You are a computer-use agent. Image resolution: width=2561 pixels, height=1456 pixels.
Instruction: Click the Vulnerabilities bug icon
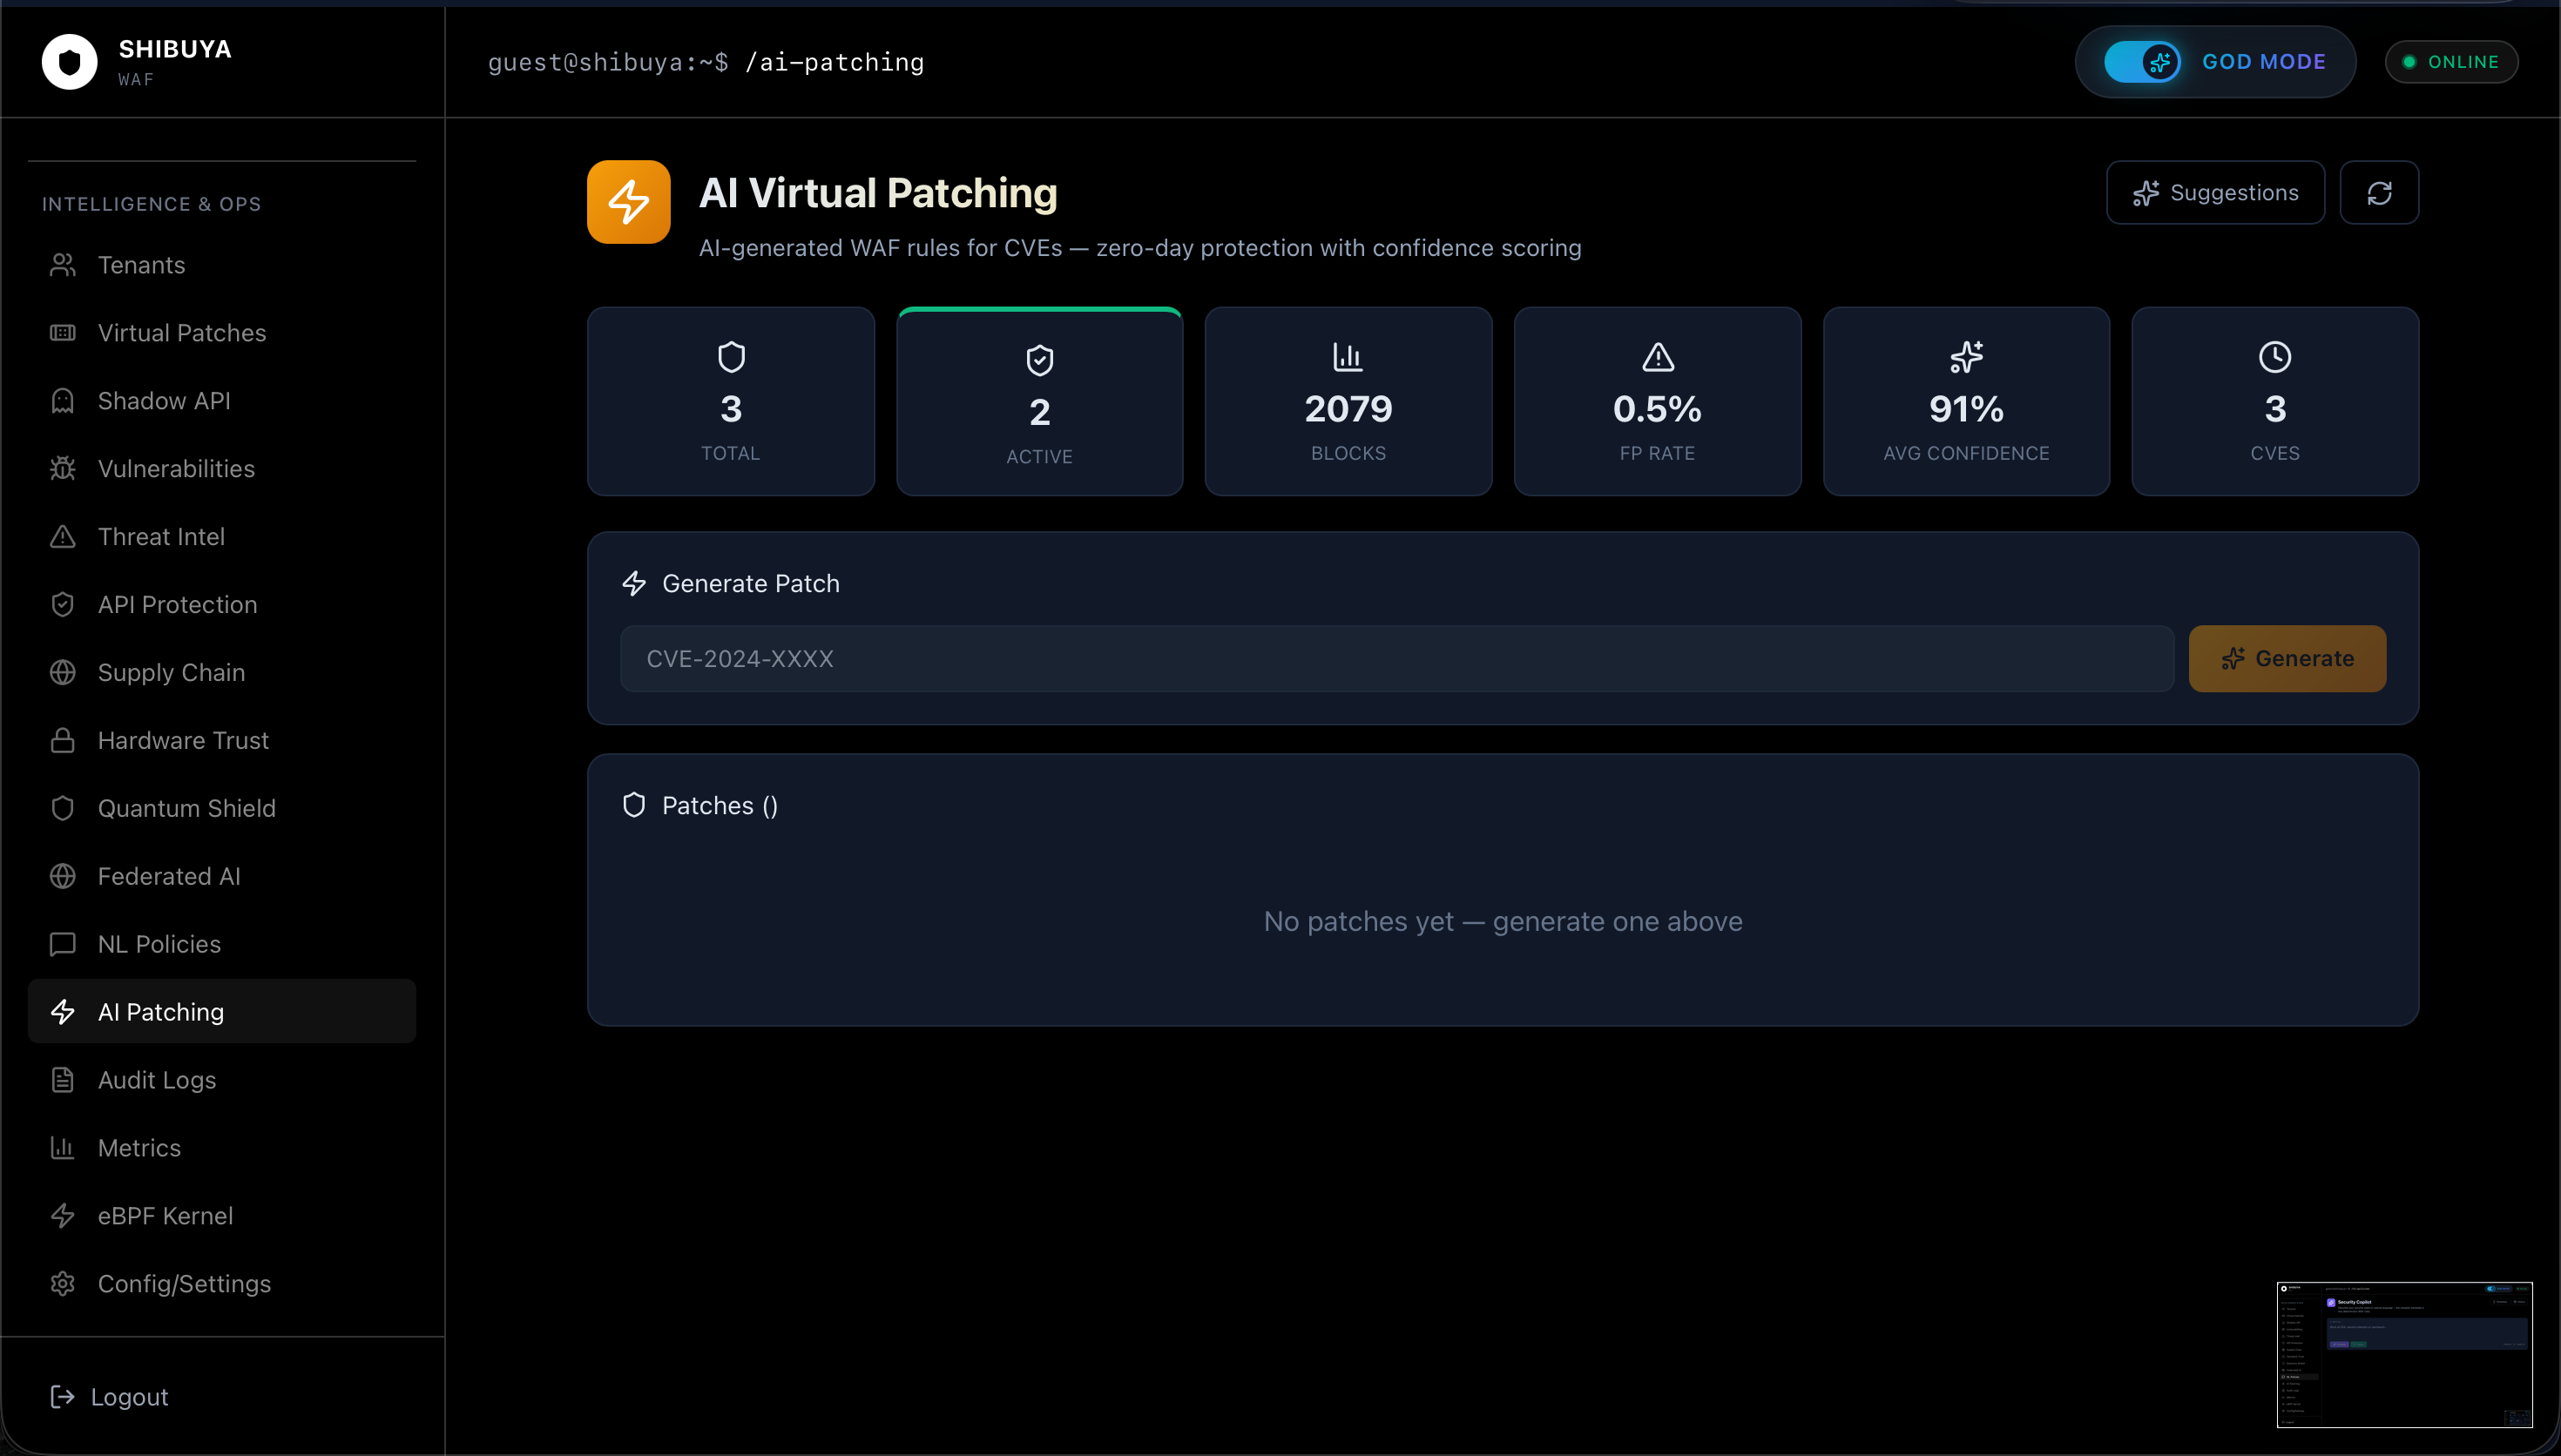pyautogui.click(x=63, y=469)
